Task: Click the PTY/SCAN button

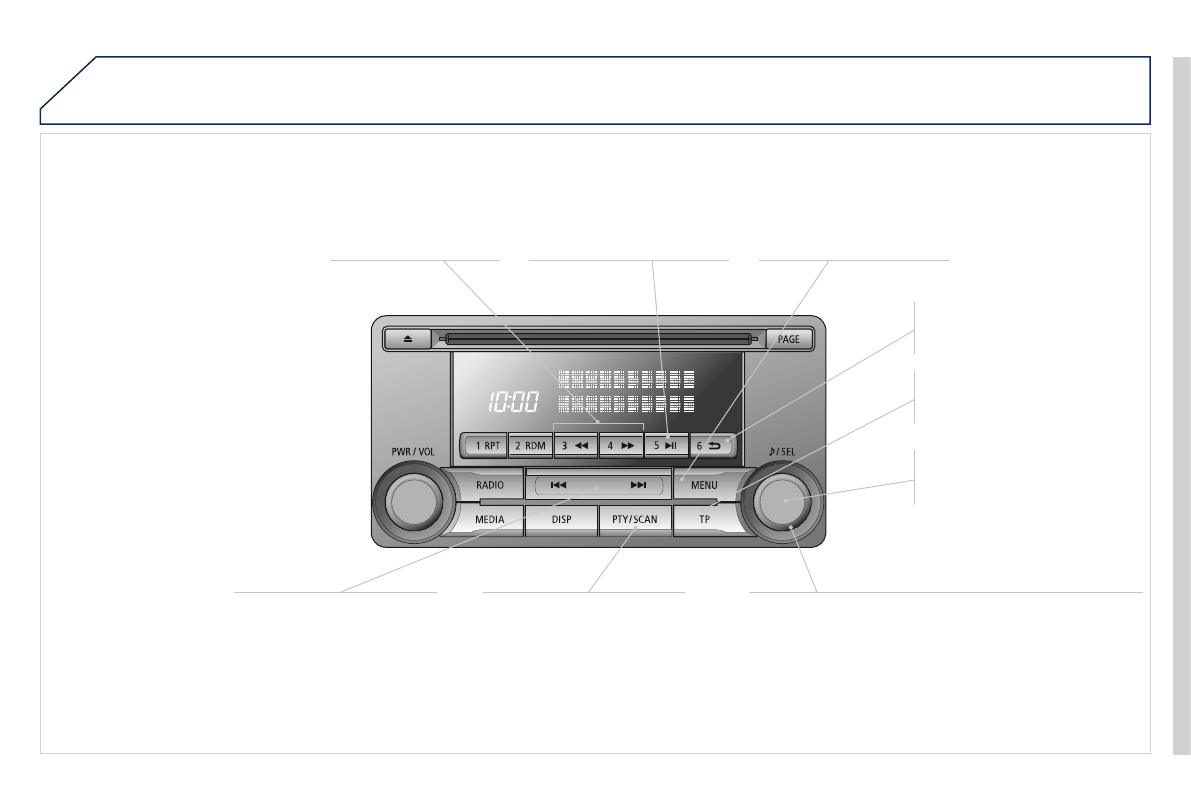Action: 635,520
